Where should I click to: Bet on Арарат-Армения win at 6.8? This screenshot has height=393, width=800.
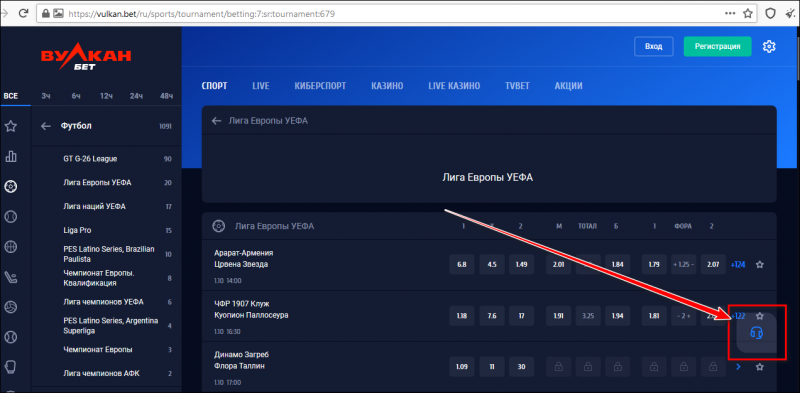462,265
